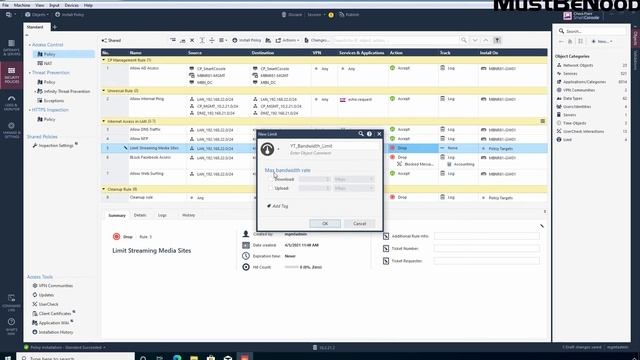
Task: Click the rulebase filter icon
Action: 497,40
